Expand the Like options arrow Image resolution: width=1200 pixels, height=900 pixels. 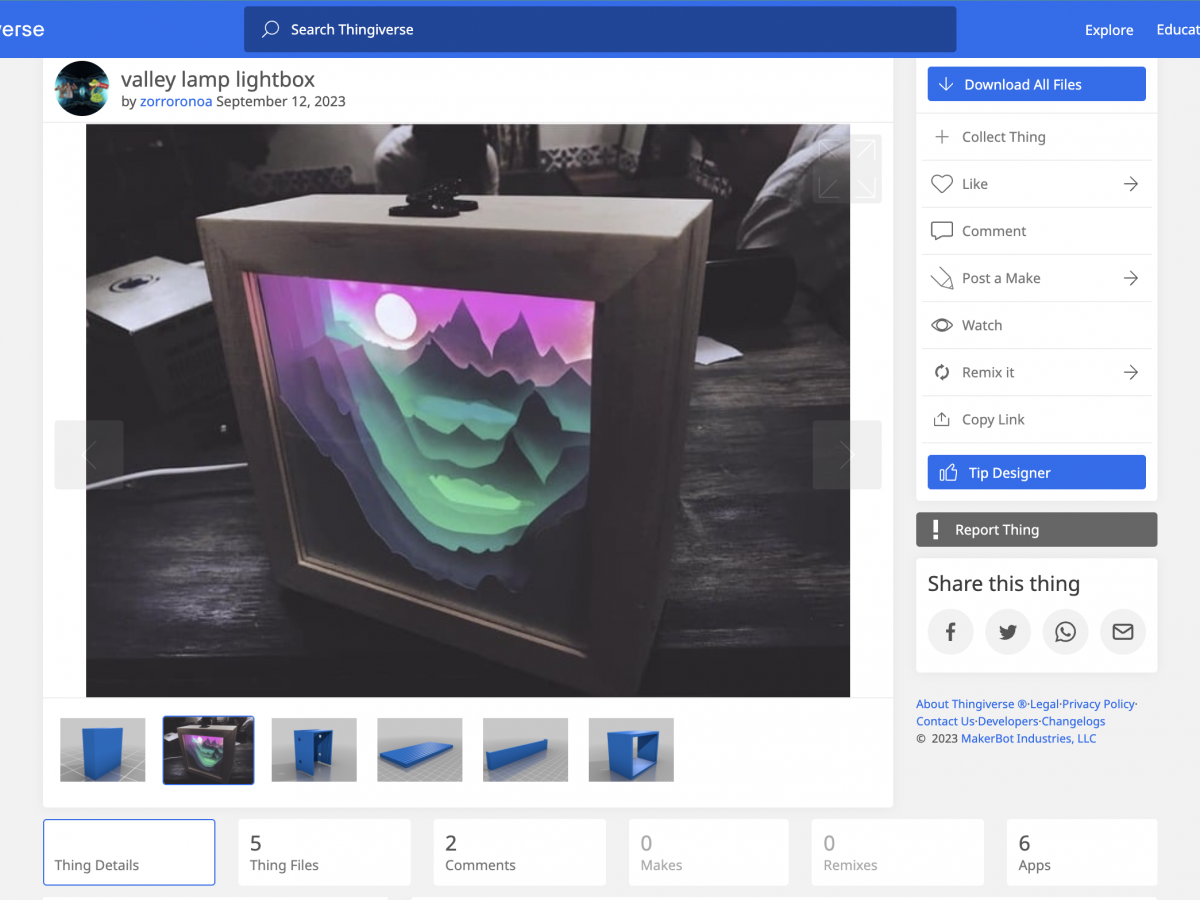1130,184
